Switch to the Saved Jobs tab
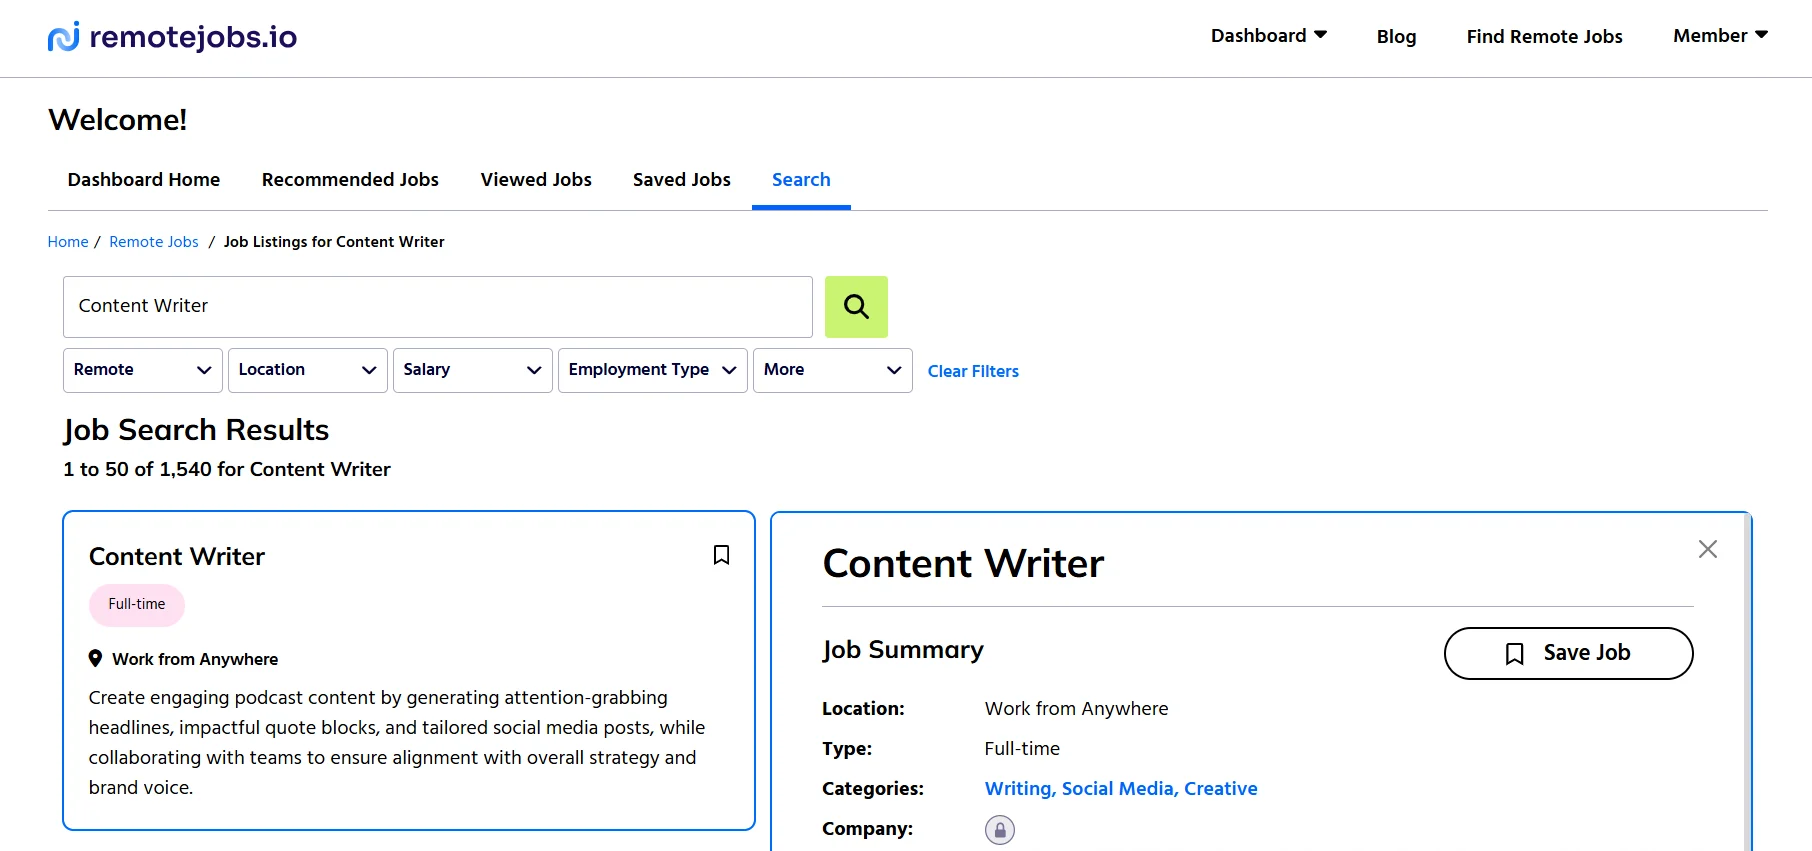Screen dimensions: 1812x851 tap(682, 180)
